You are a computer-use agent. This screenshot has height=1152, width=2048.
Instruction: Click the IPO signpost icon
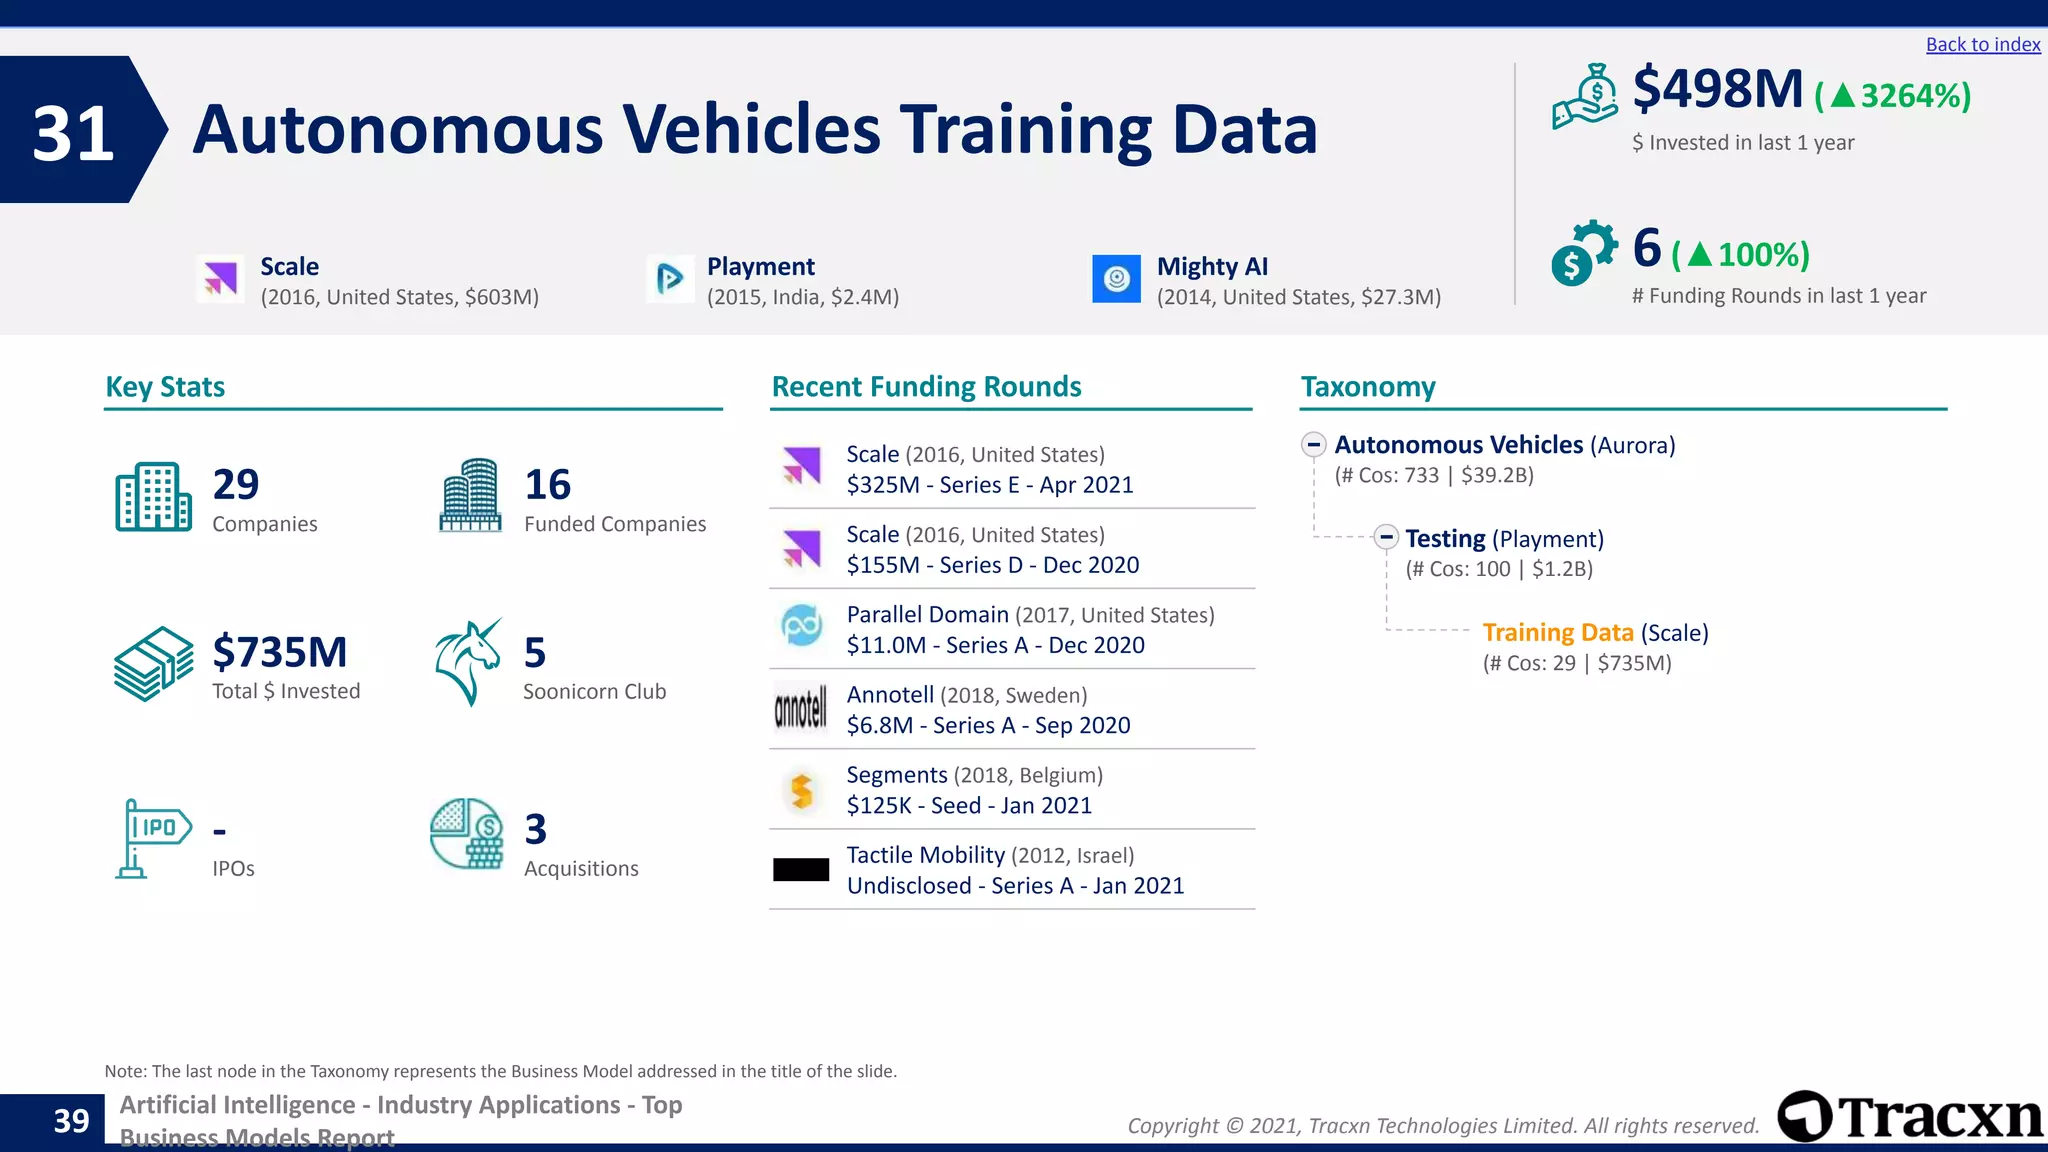[153, 838]
